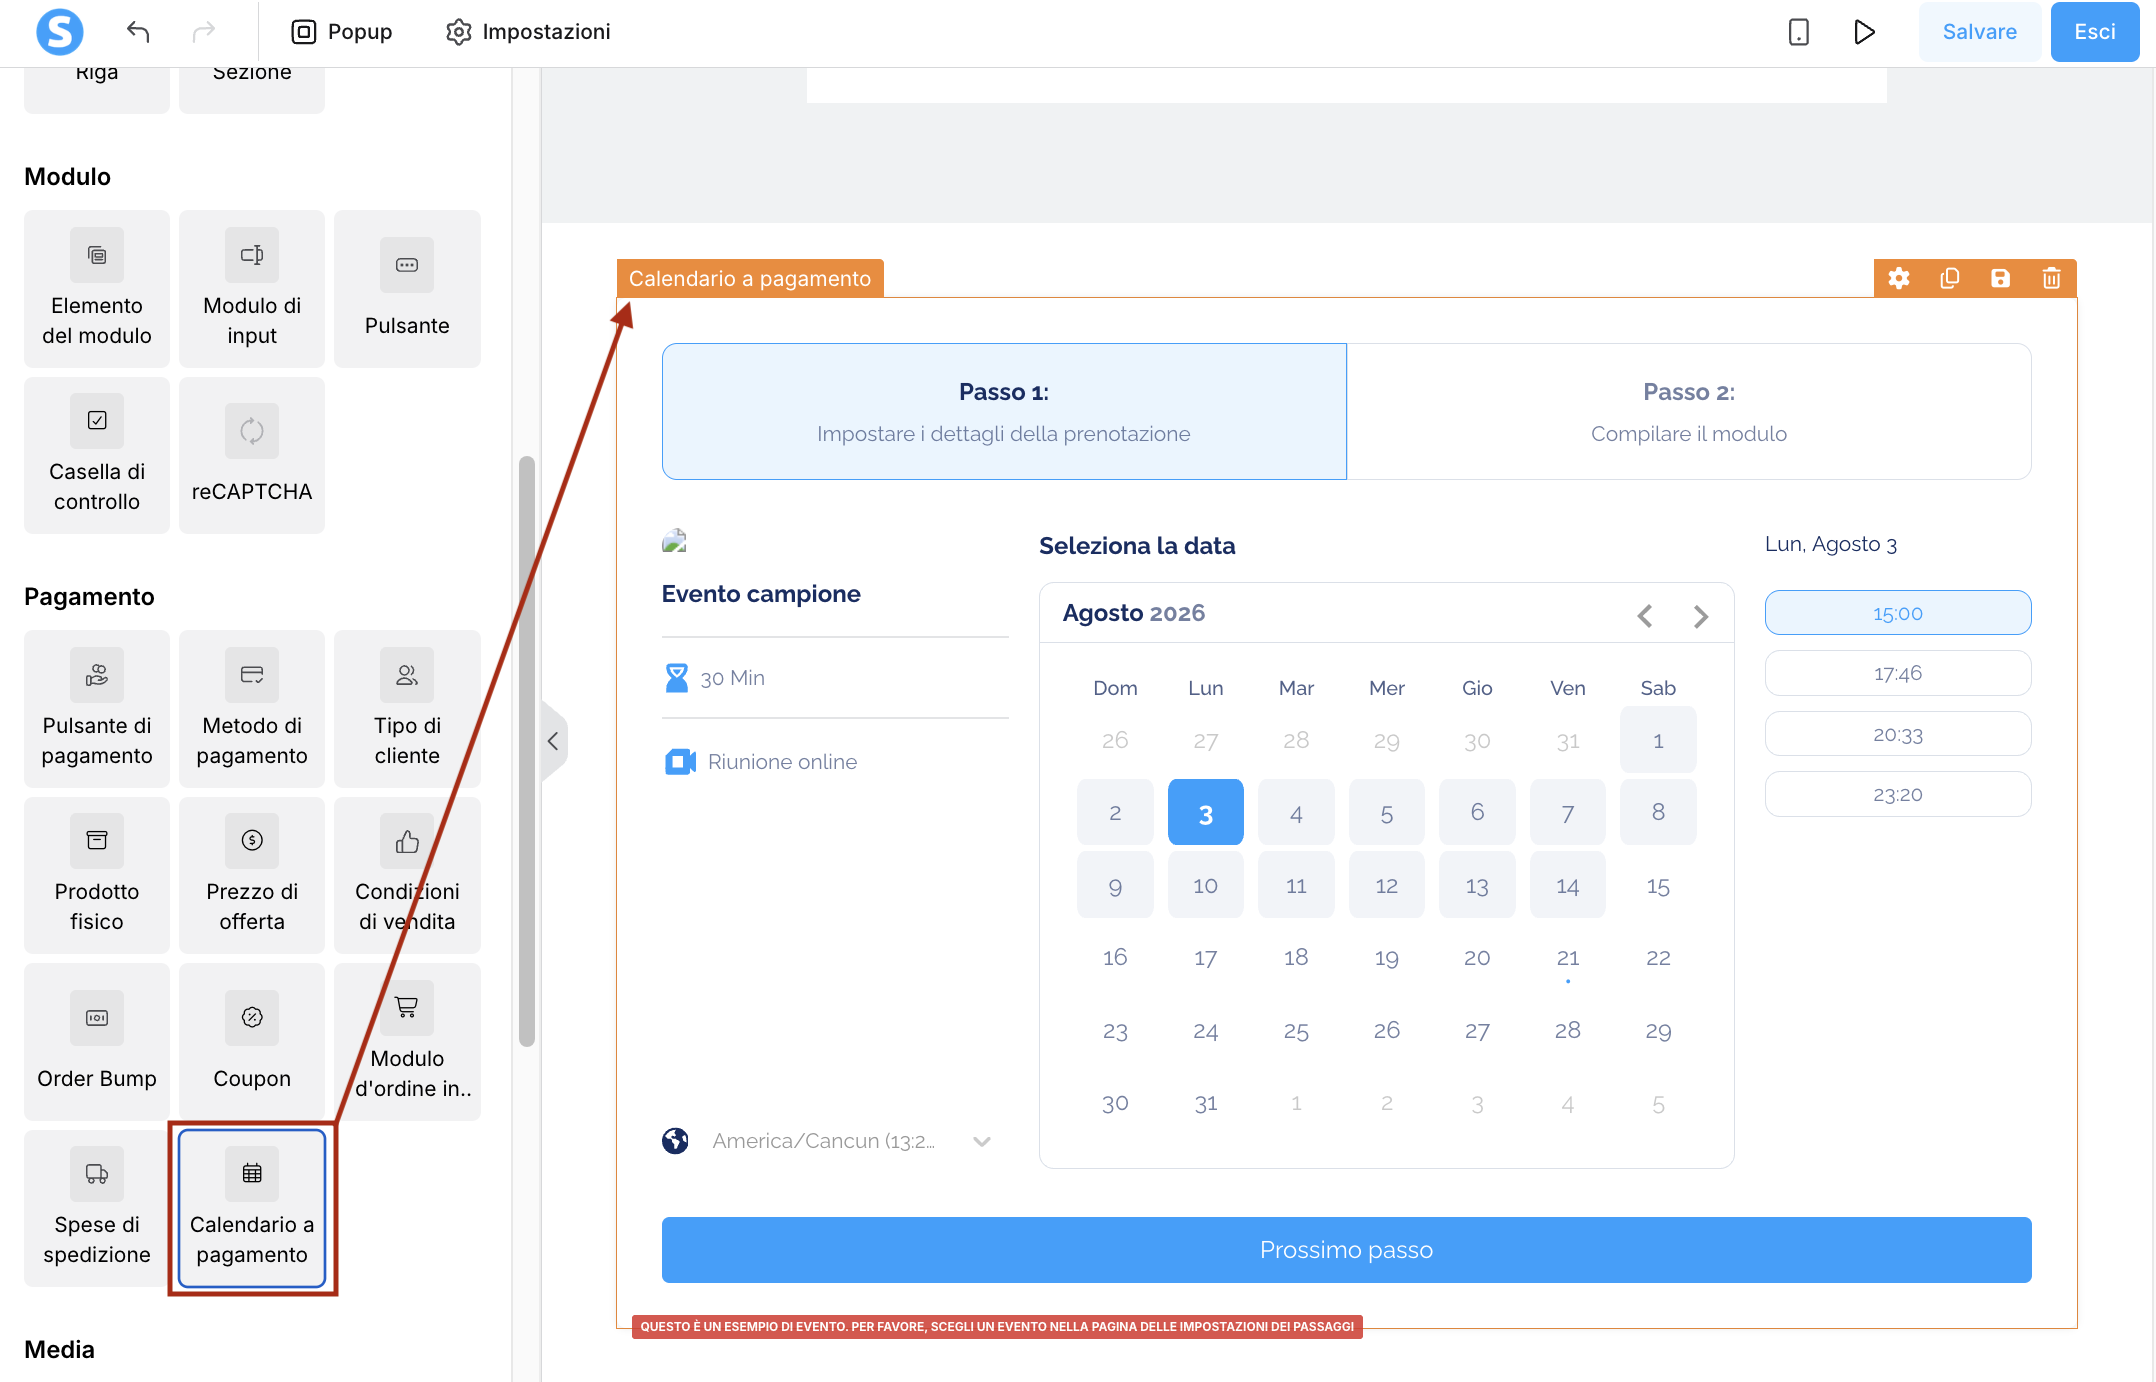Add Condizioni di vendita block
This screenshot has width=2156, height=1382.
(x=407, y=875)
